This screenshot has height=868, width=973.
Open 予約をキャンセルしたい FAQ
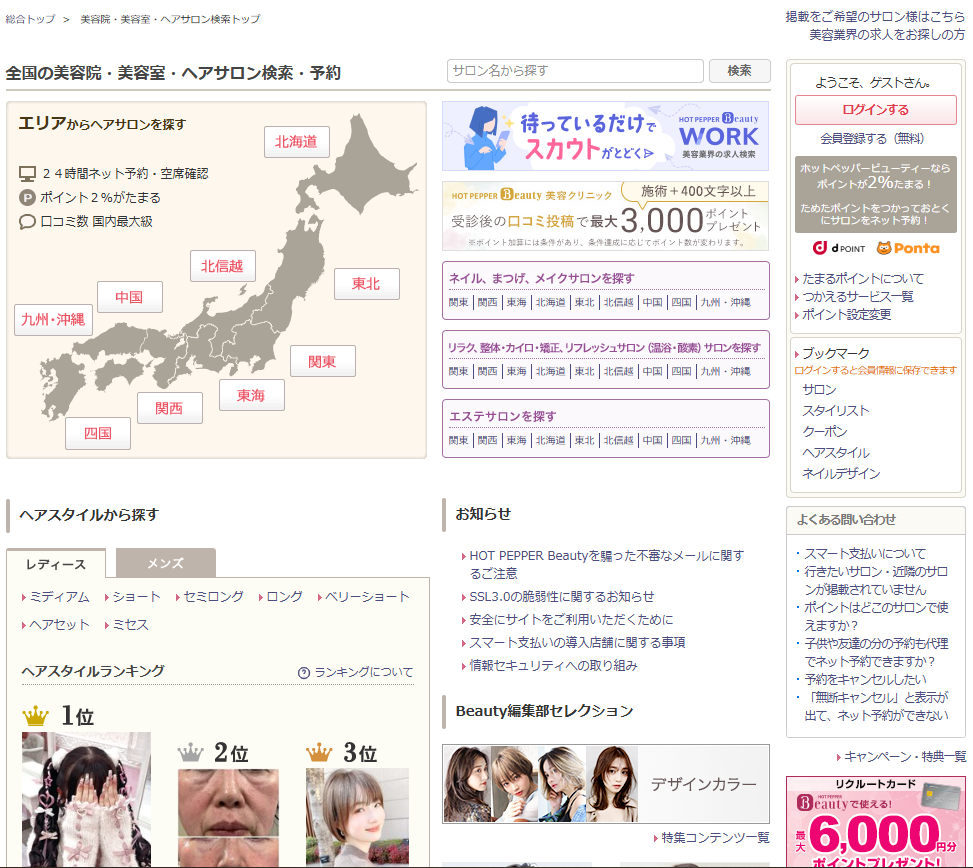click(865, 680)
